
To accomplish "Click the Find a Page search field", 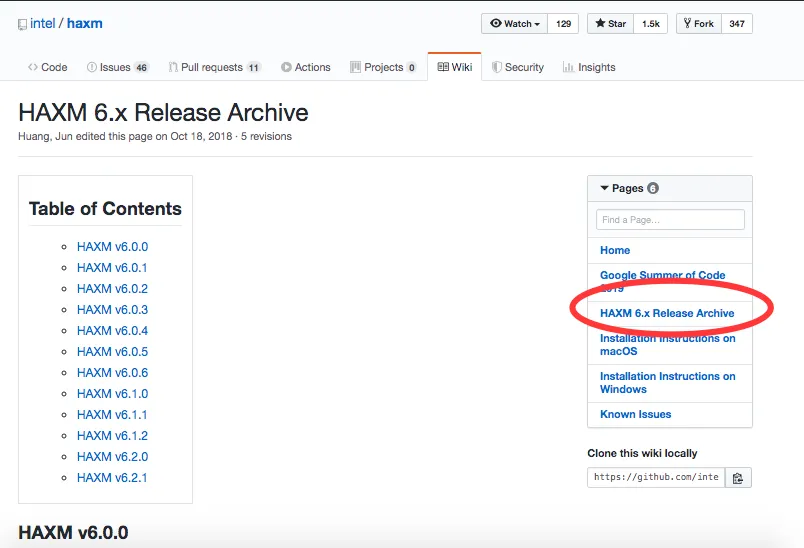I will click(x=670, y=219).
